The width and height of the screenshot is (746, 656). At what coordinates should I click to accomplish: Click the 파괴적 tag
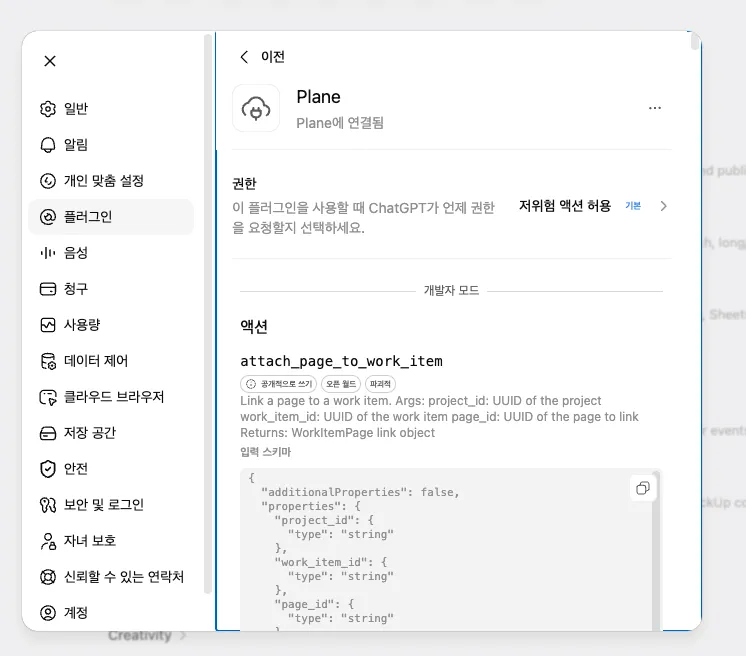[x=380, y=384]
